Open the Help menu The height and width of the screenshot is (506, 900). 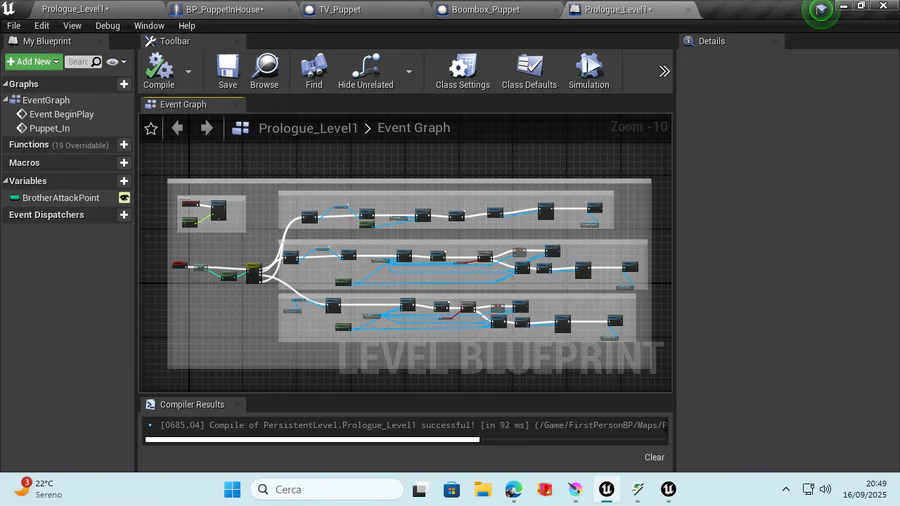pos(187,26)
